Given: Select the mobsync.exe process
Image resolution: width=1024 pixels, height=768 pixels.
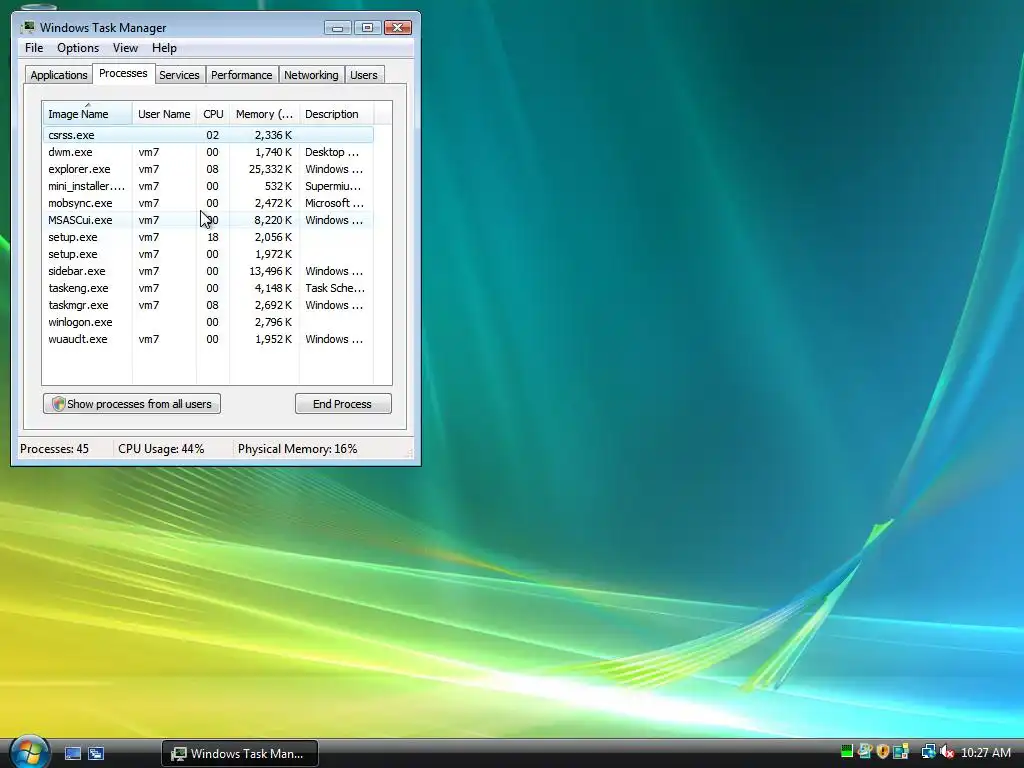Looking at the screenshot, I should click(208, 203).
